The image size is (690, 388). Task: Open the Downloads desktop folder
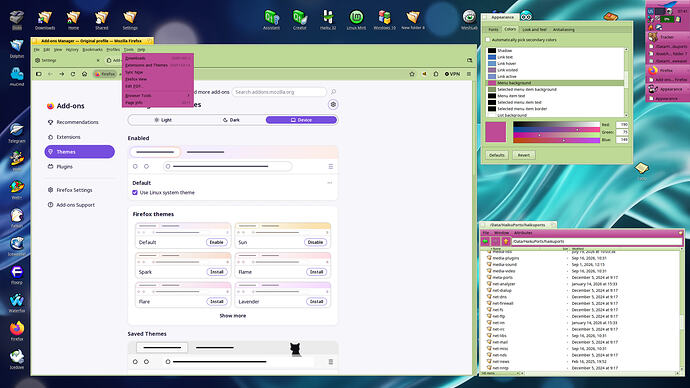pos(45,20)
